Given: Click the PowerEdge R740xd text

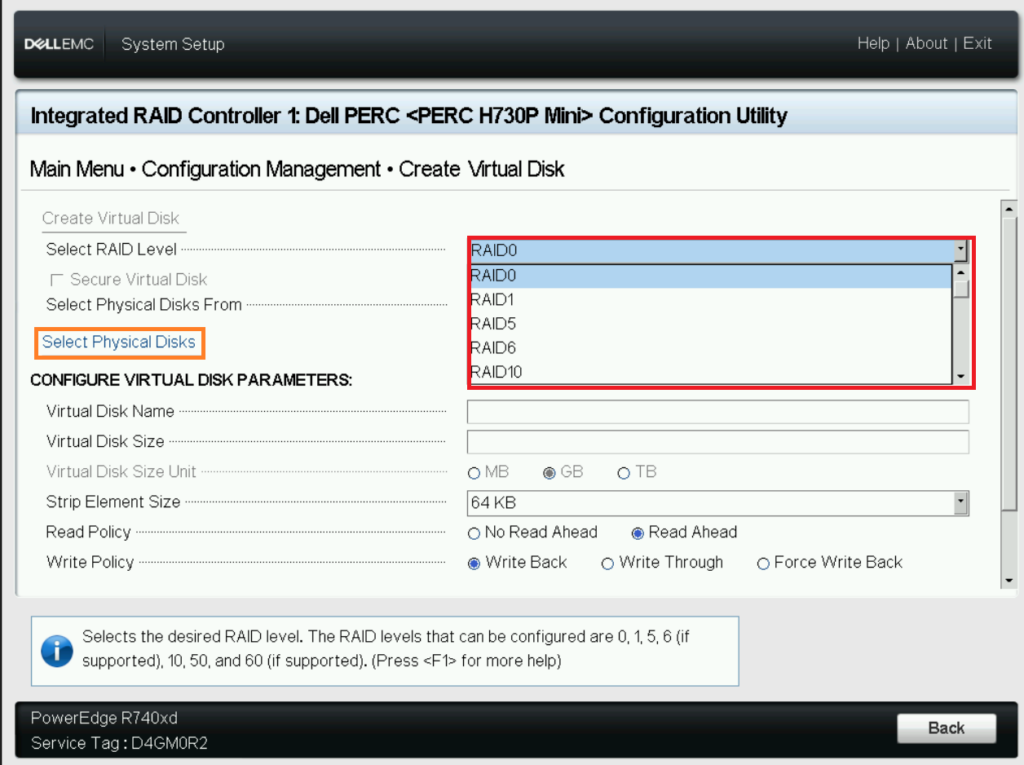Looking at the screenshot, I should pyautogui.click(x=104, y=718).
